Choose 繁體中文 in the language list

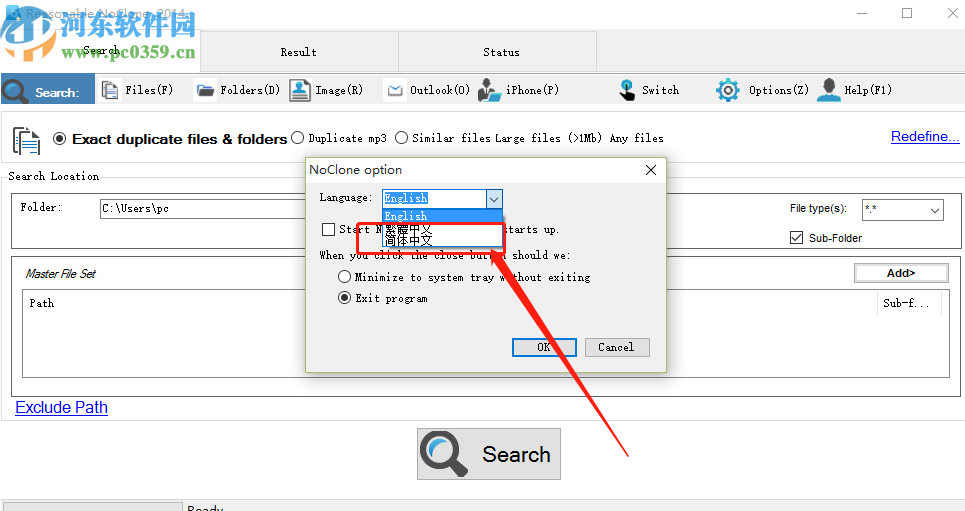click(442, 229)
